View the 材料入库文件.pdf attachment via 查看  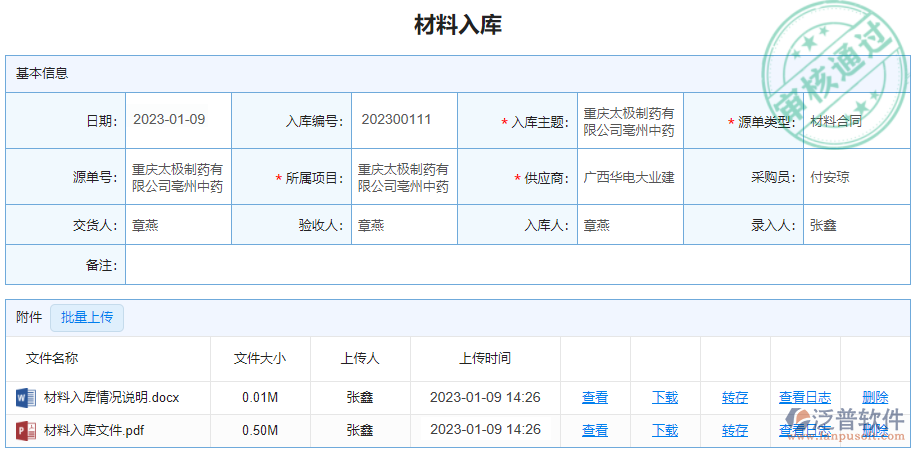pos(595,430)
